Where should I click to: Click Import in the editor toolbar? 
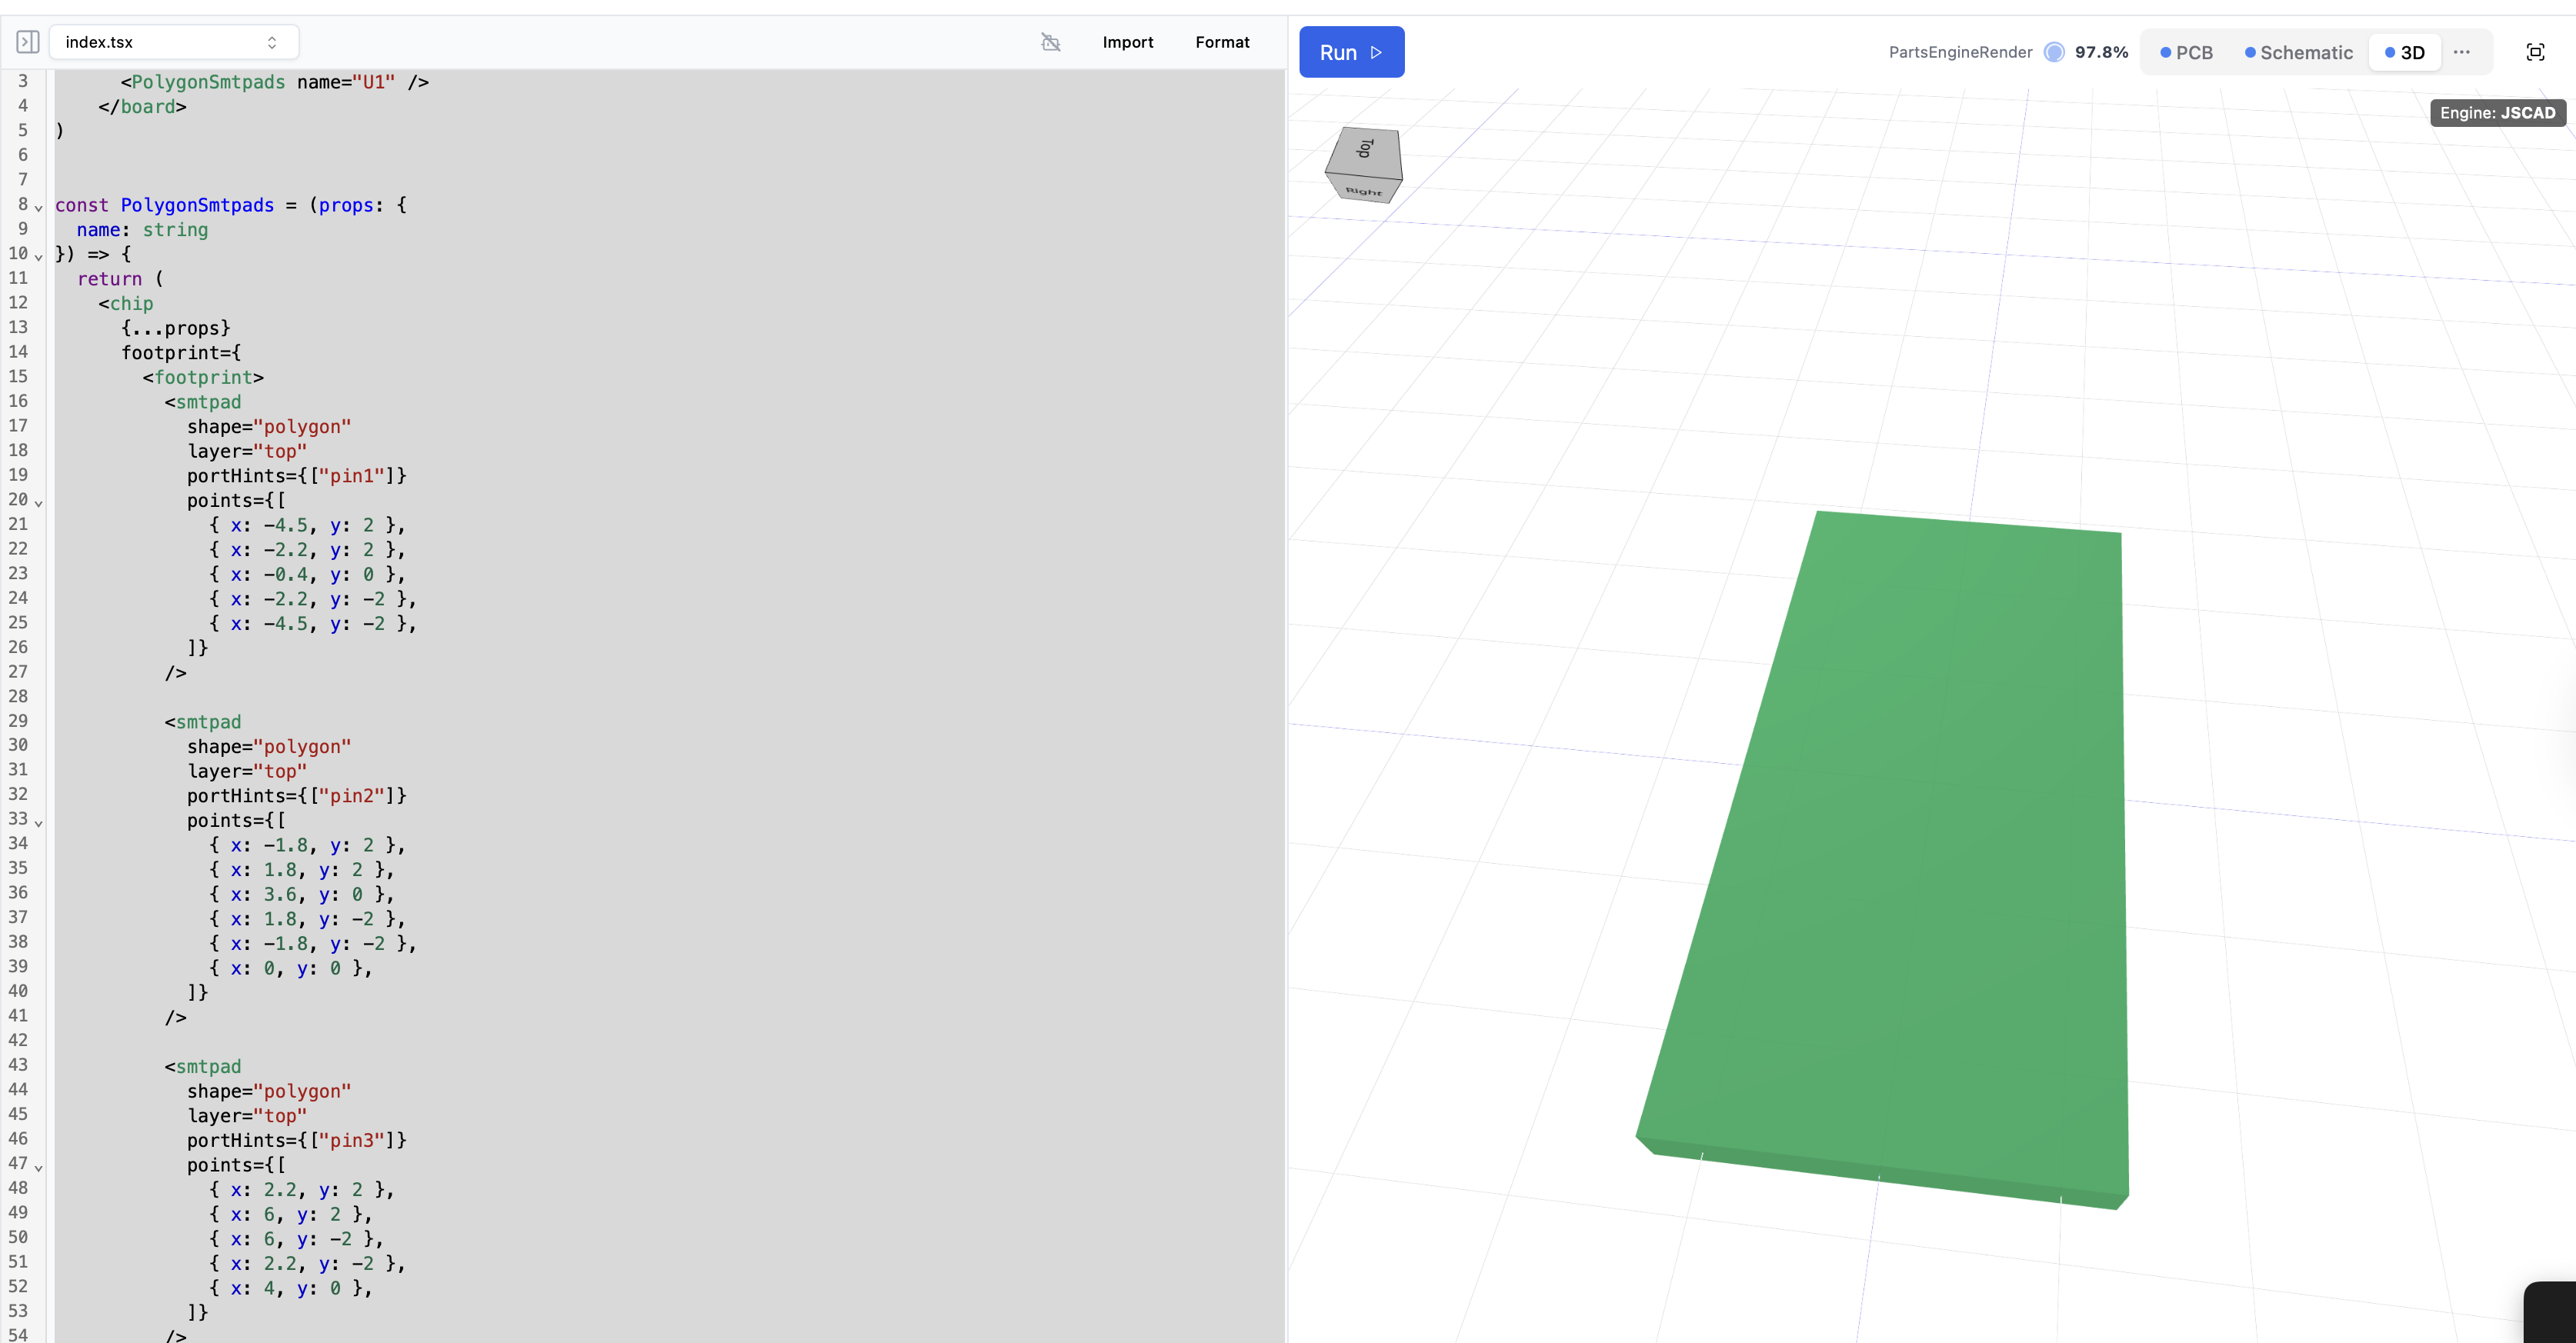tap(1127, 42)
